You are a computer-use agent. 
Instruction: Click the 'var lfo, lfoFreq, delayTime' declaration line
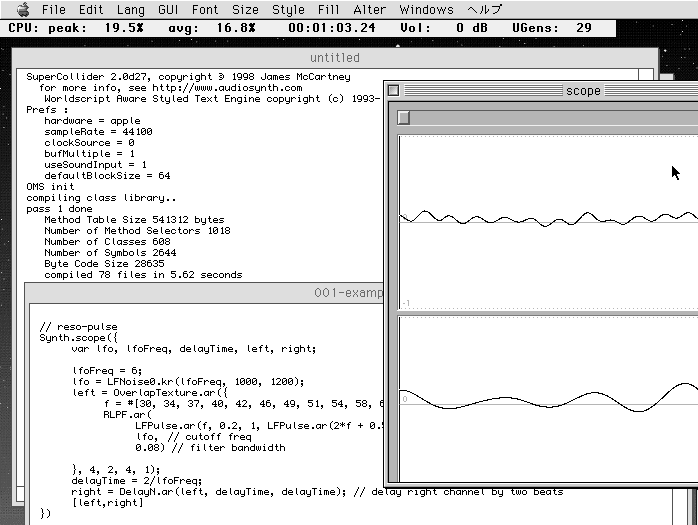(194, 349)
